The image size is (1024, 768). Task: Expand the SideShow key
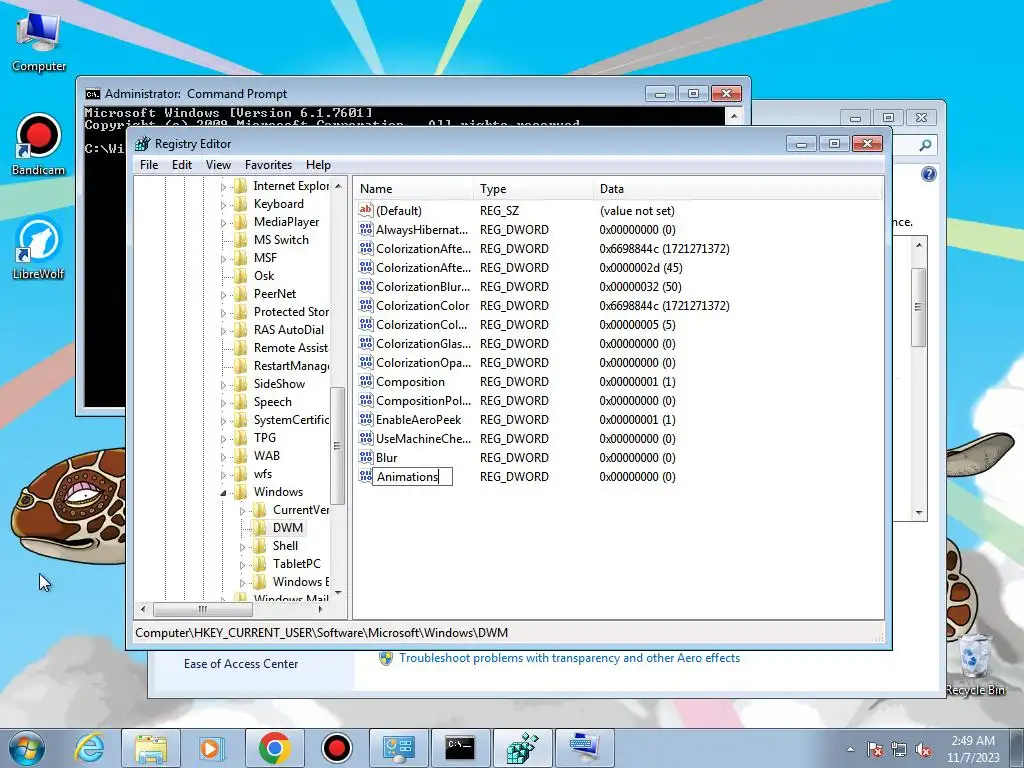223,385
